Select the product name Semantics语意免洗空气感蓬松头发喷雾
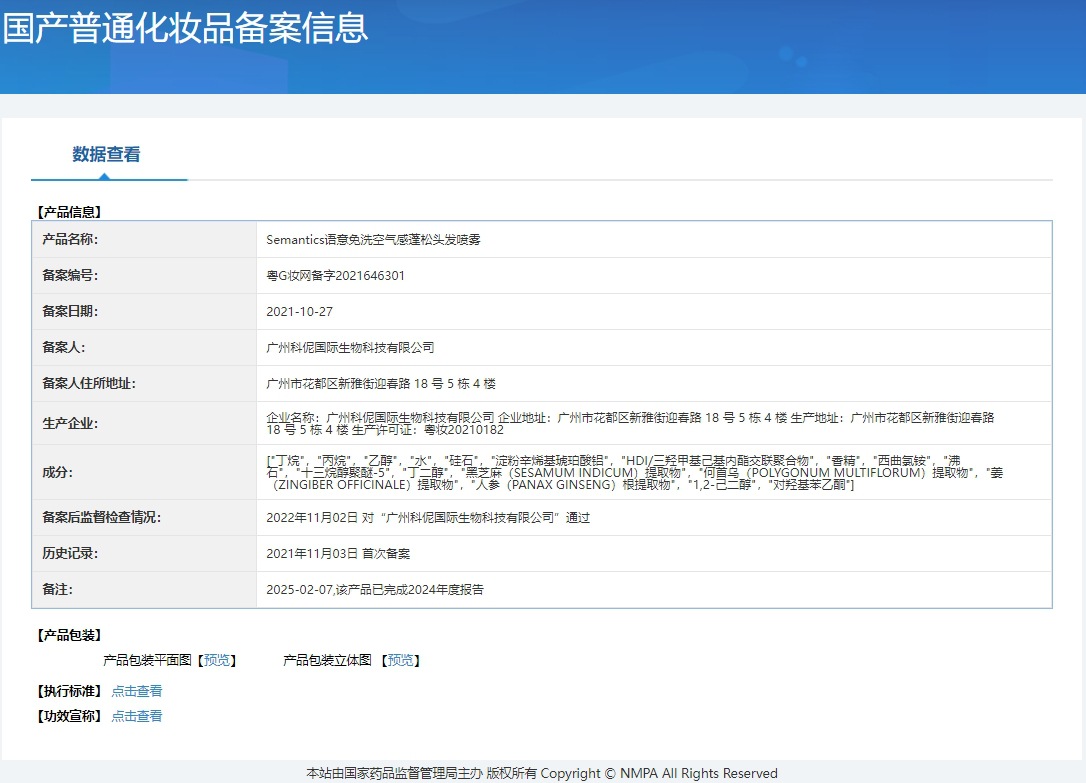This screenshot has height=783, width=1086. (x=373, y=240)
